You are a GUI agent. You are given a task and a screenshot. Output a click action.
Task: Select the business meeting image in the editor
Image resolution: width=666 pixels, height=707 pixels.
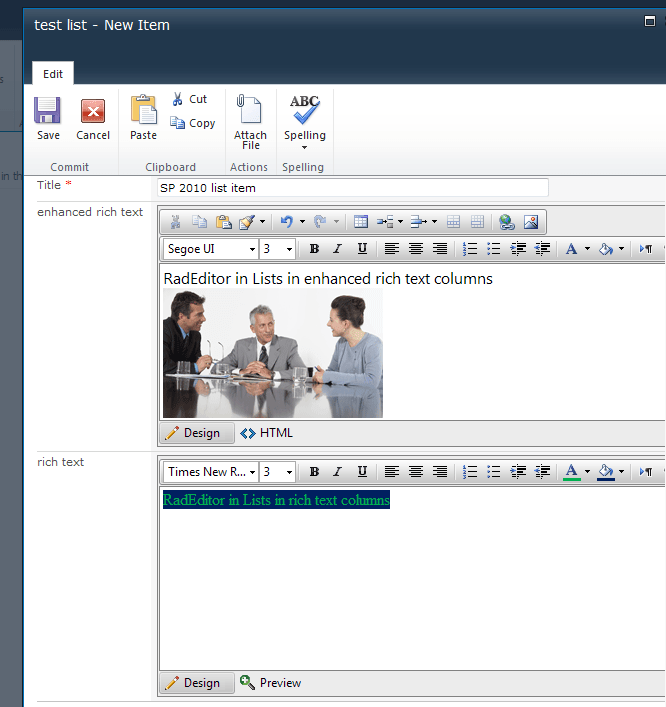[273, 353]
